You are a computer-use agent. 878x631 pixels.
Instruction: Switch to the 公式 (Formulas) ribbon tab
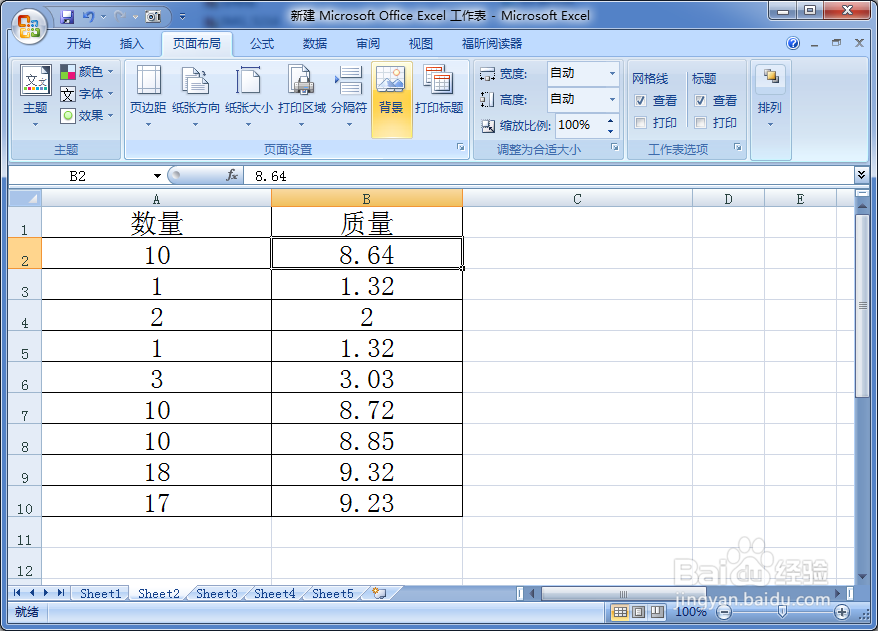(262, 42)
